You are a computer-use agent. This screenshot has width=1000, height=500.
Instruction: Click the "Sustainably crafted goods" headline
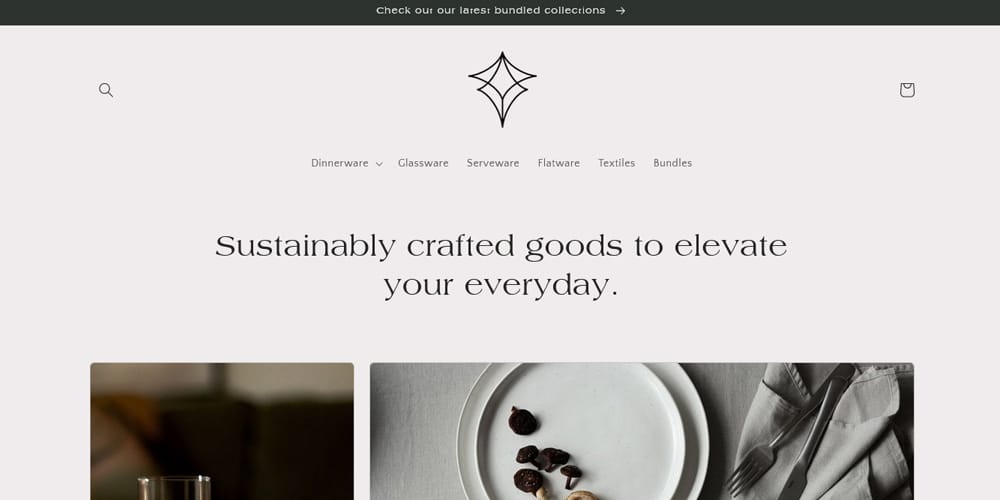pos(501,265)
